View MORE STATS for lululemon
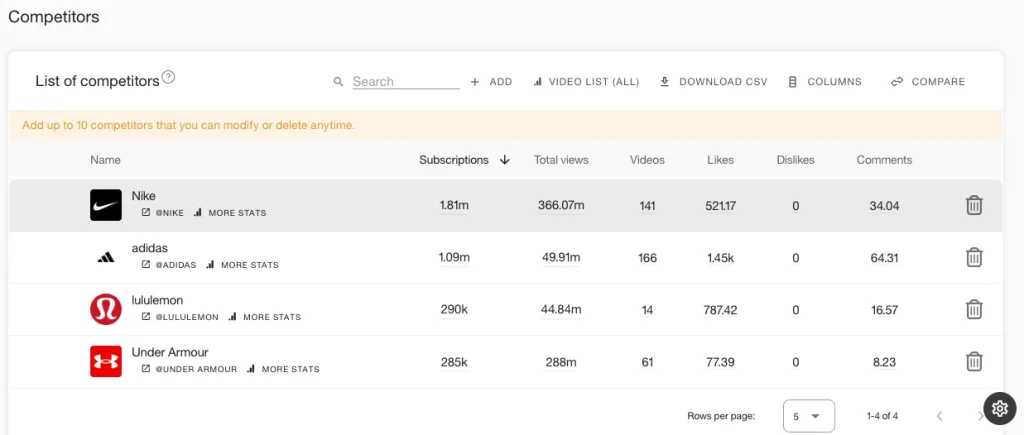The width and height of the screenshot is (1024, 435). (x=264, y=317)
